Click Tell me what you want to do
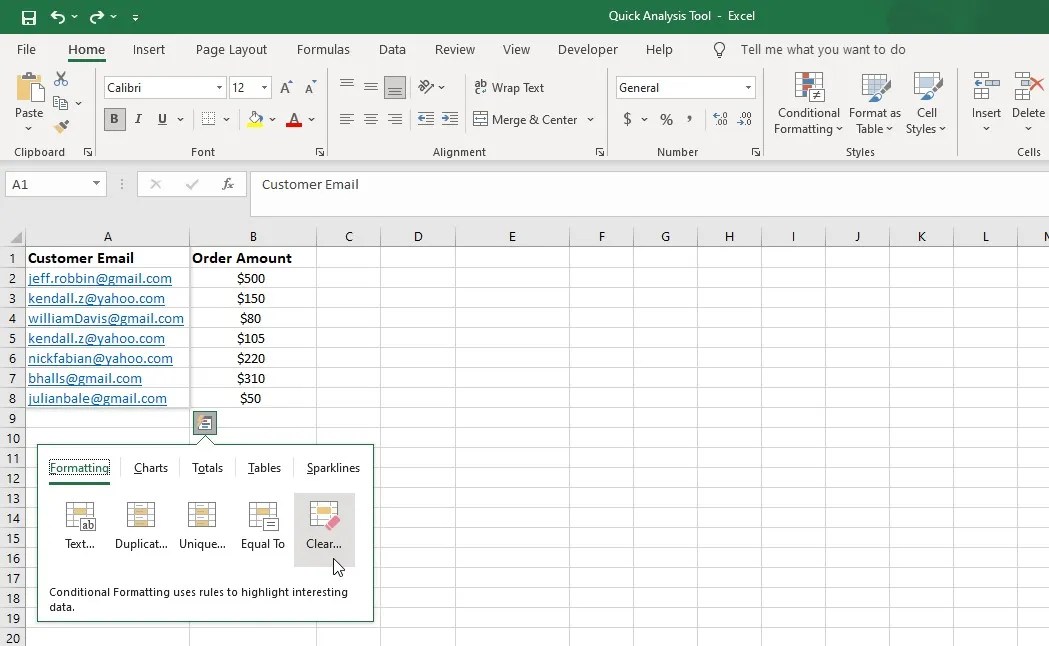The image size is (1049, 646). pyautogui.click(x=822, y=49)
